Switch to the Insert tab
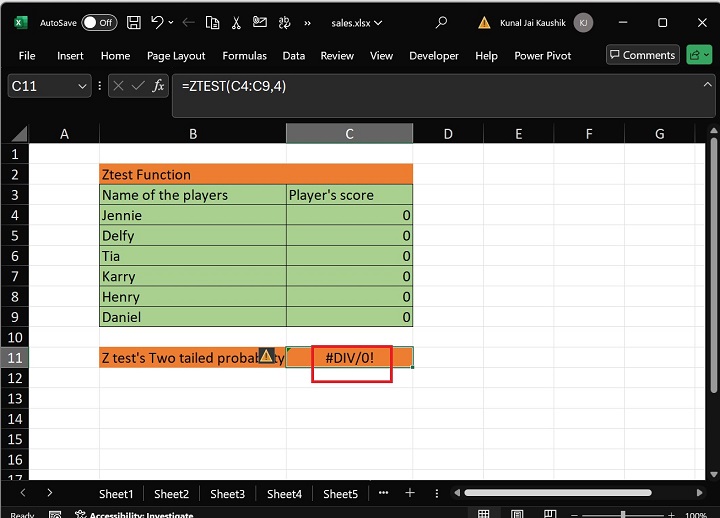Image resolution: width=720 pixels, height=518 pixels. pyautogui.click(x=70, y=56)
